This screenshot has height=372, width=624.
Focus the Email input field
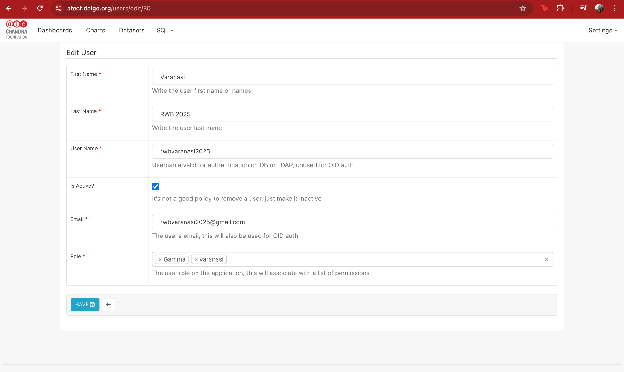352,222
